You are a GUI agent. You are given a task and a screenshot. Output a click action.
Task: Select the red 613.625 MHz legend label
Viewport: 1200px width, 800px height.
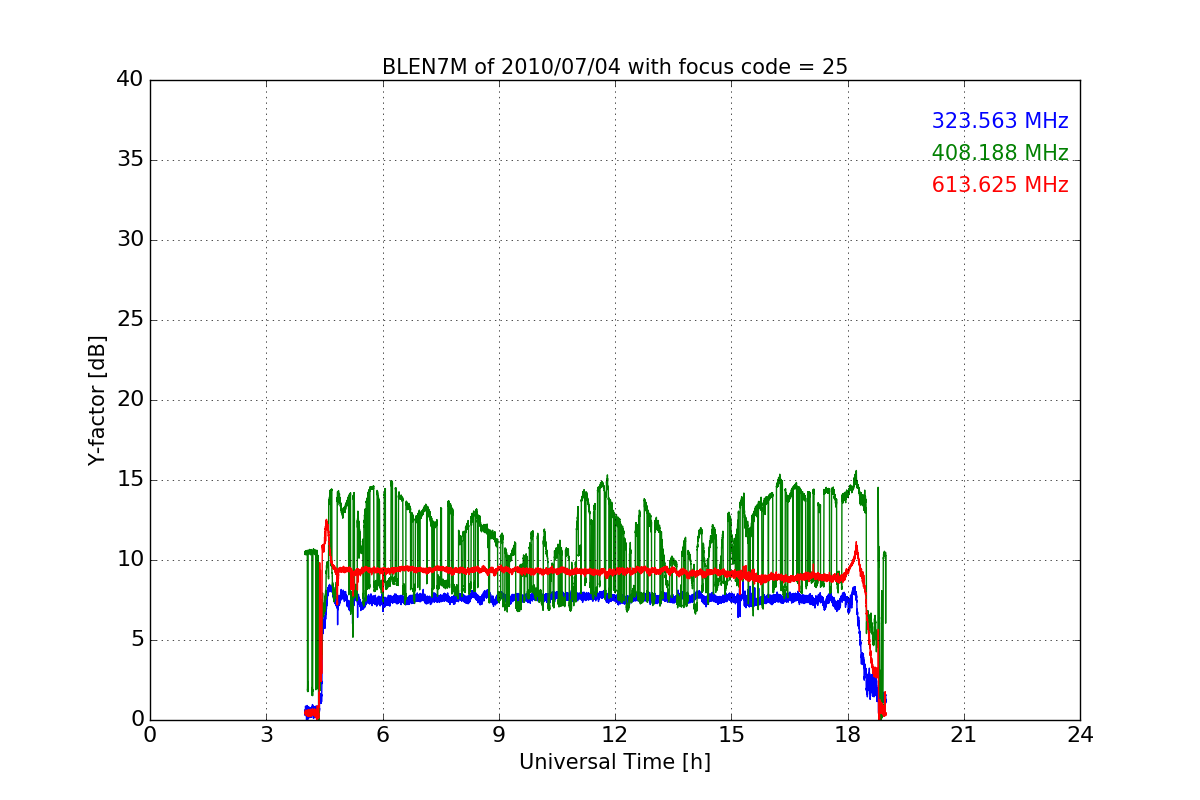click(1000, 185)
